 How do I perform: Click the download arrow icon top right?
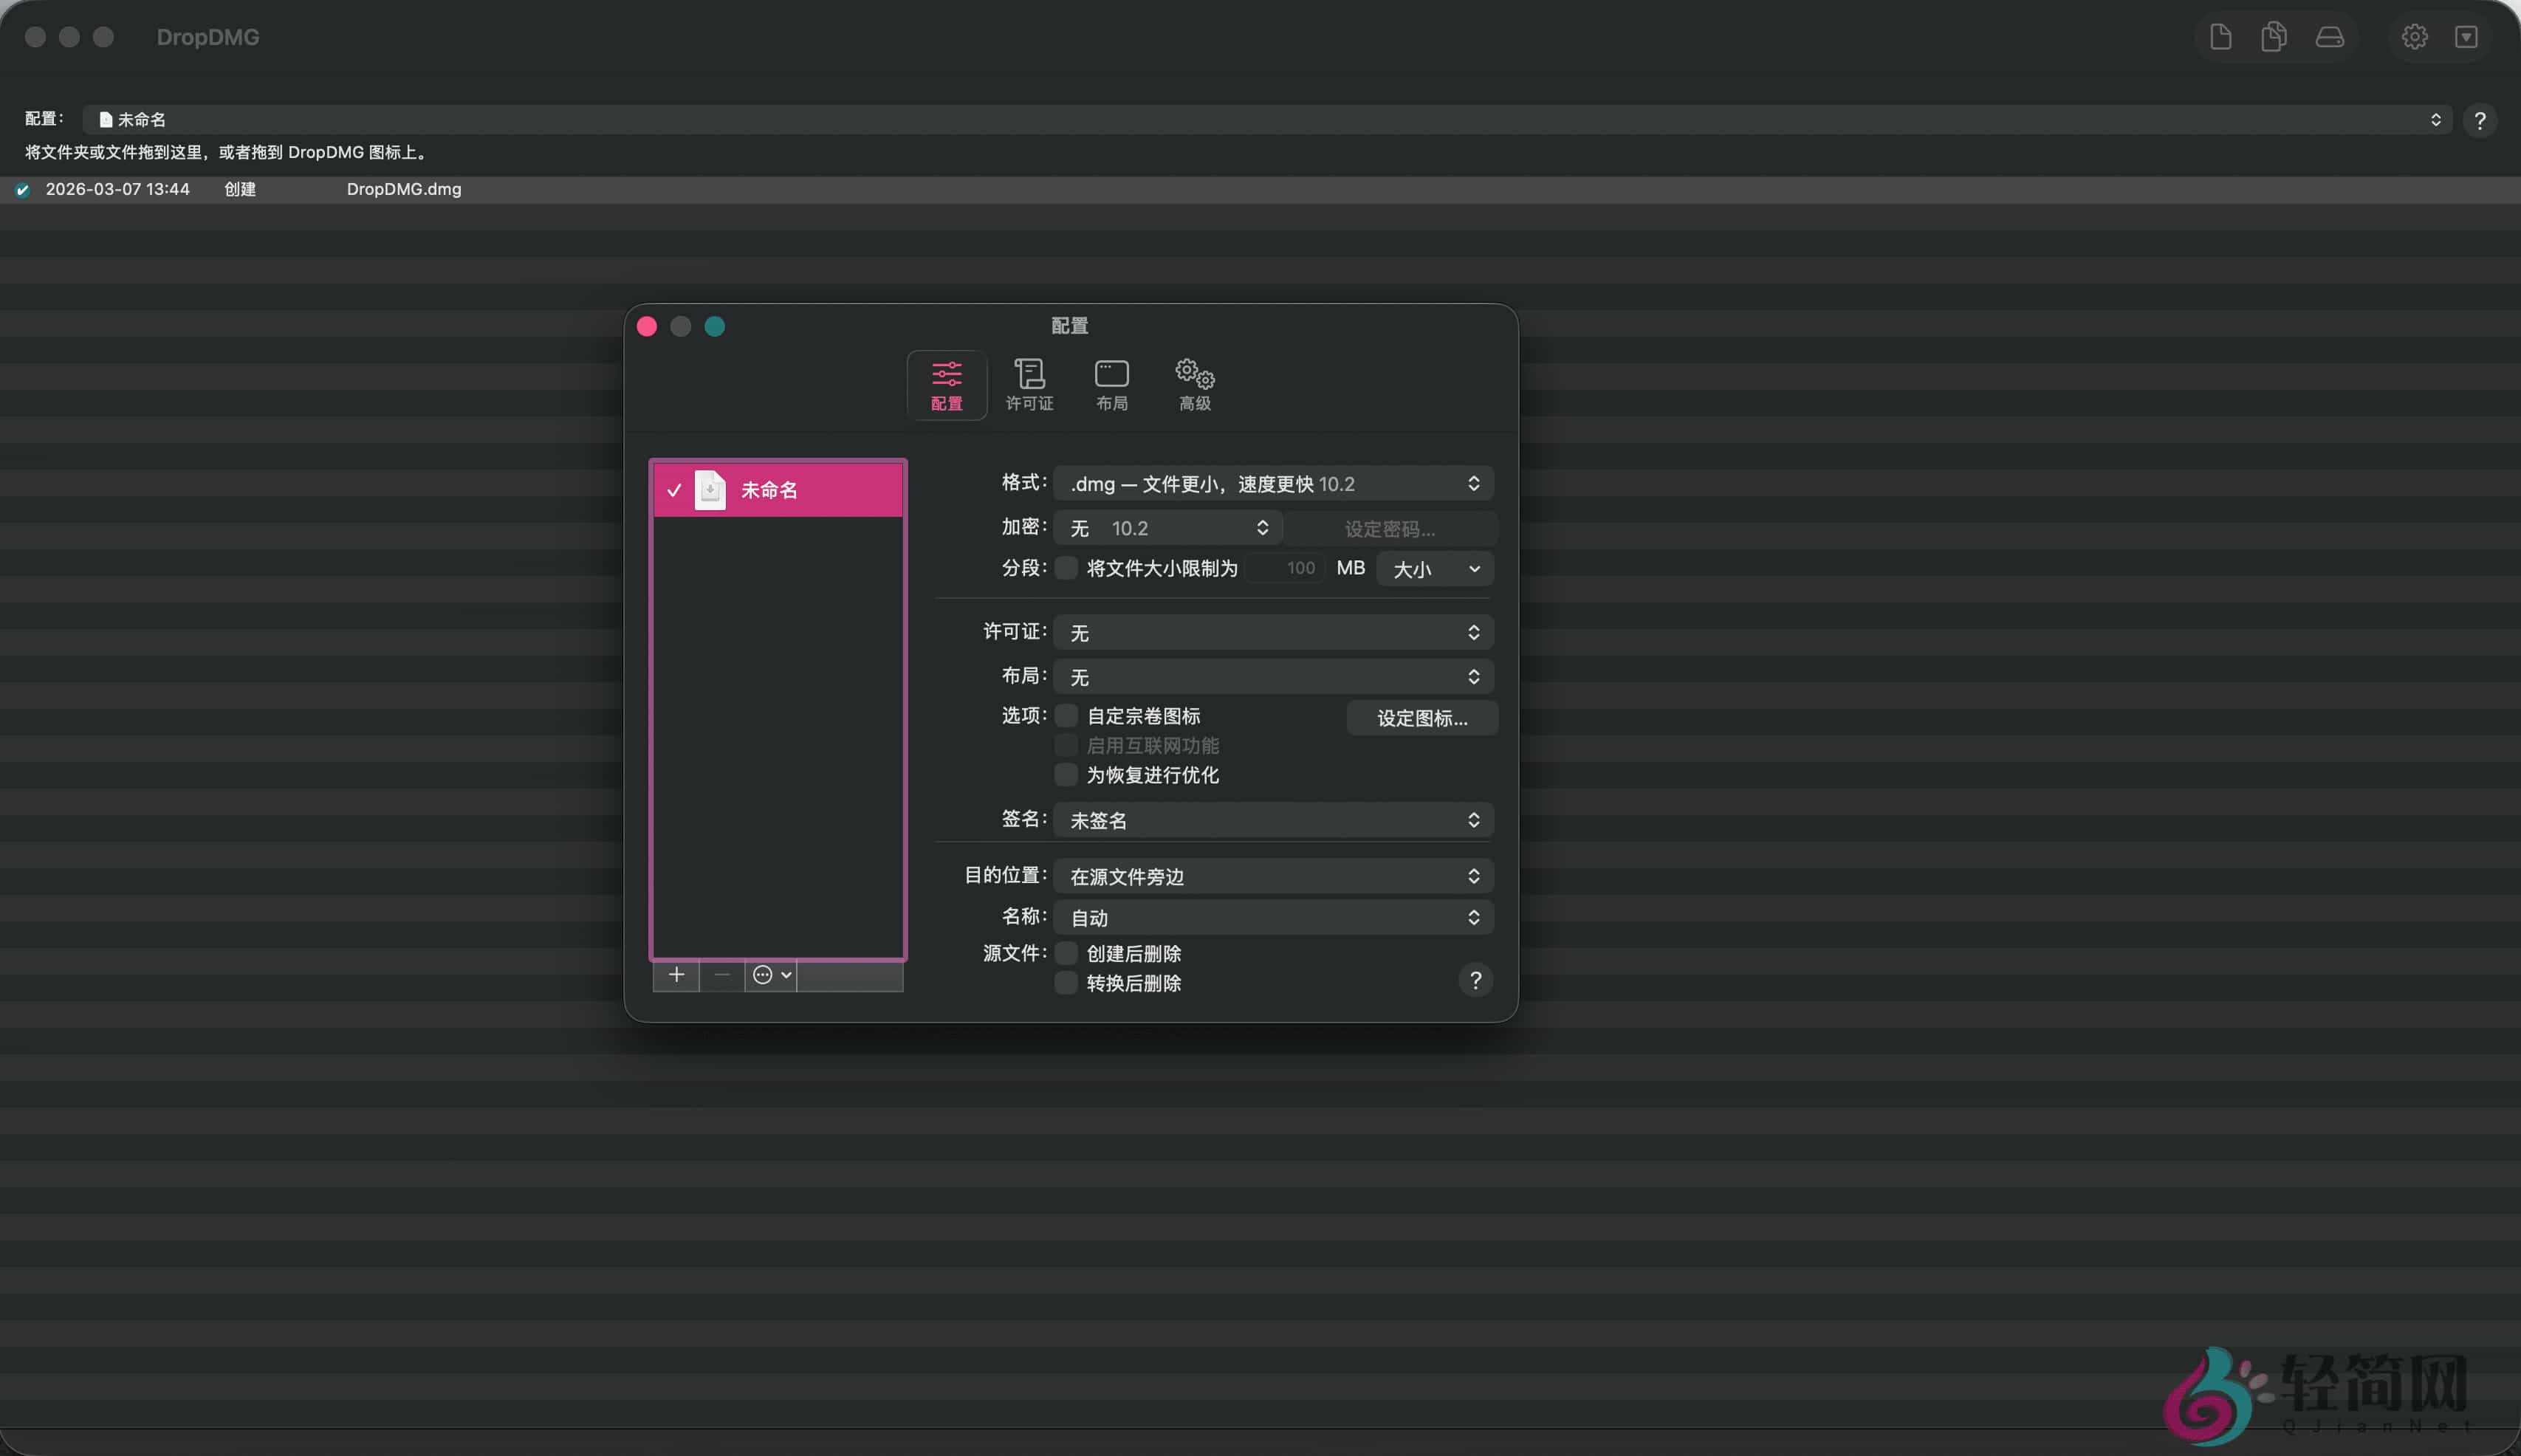2466,36
